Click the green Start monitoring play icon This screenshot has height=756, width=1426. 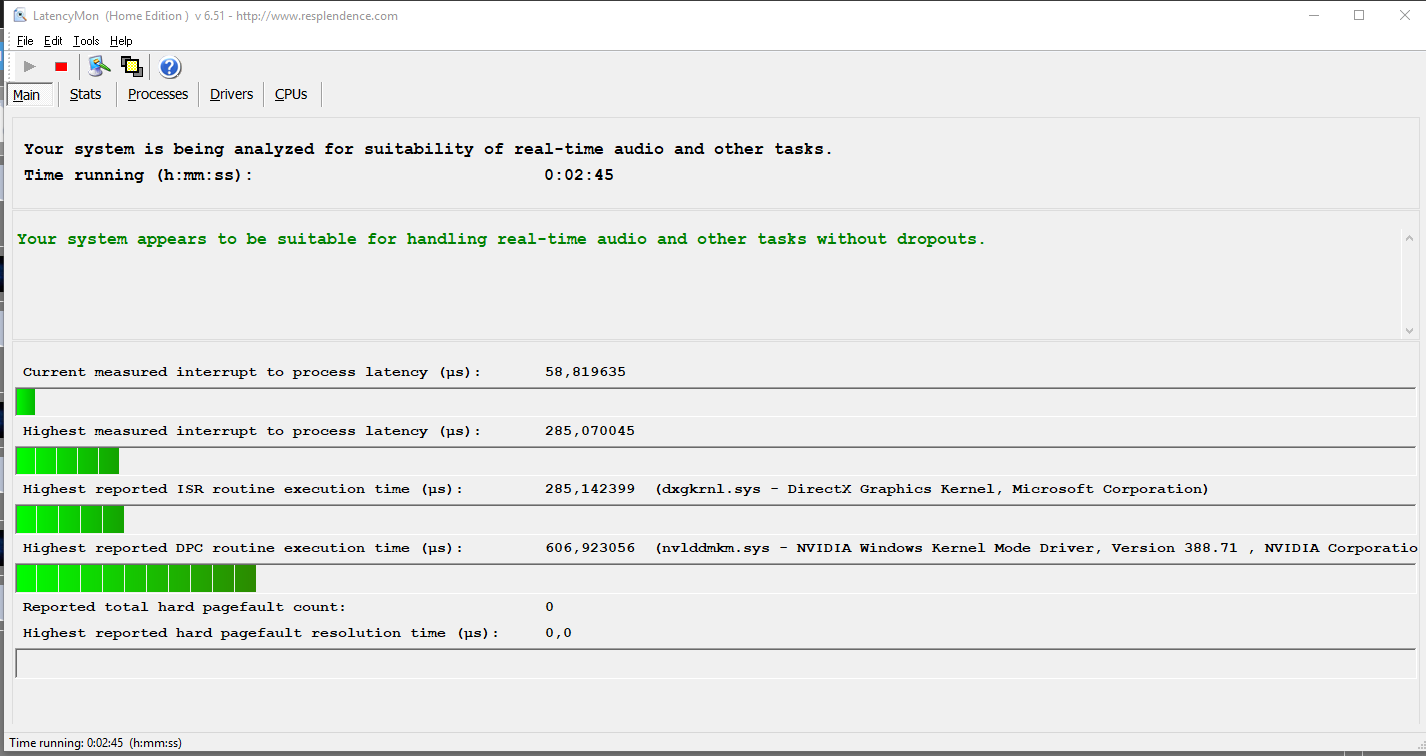pos(30,67)
